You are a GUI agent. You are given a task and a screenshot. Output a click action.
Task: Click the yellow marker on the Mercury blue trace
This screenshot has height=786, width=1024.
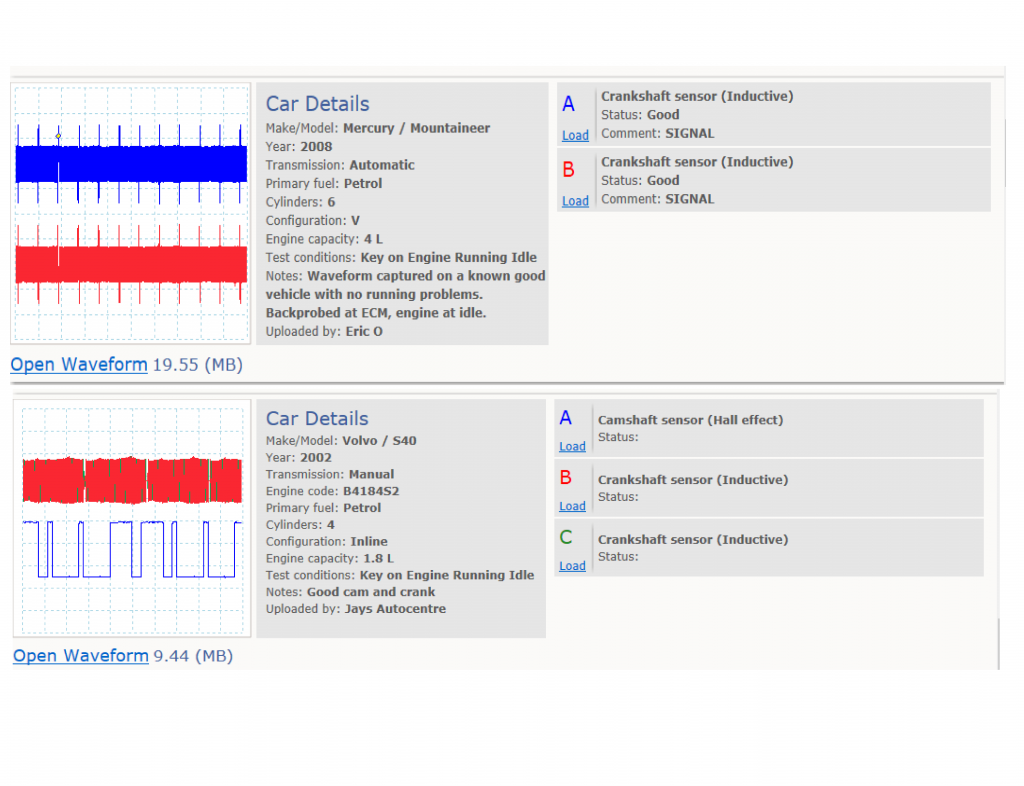(x=58, y=135)
